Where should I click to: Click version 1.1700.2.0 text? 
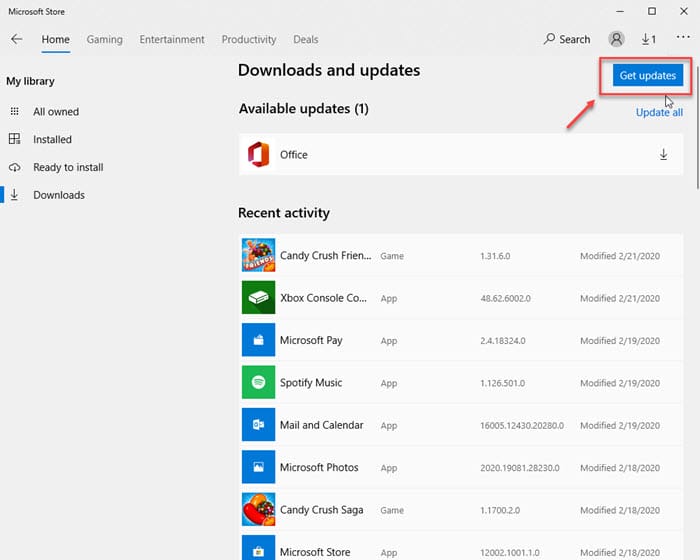click(500, 510)
